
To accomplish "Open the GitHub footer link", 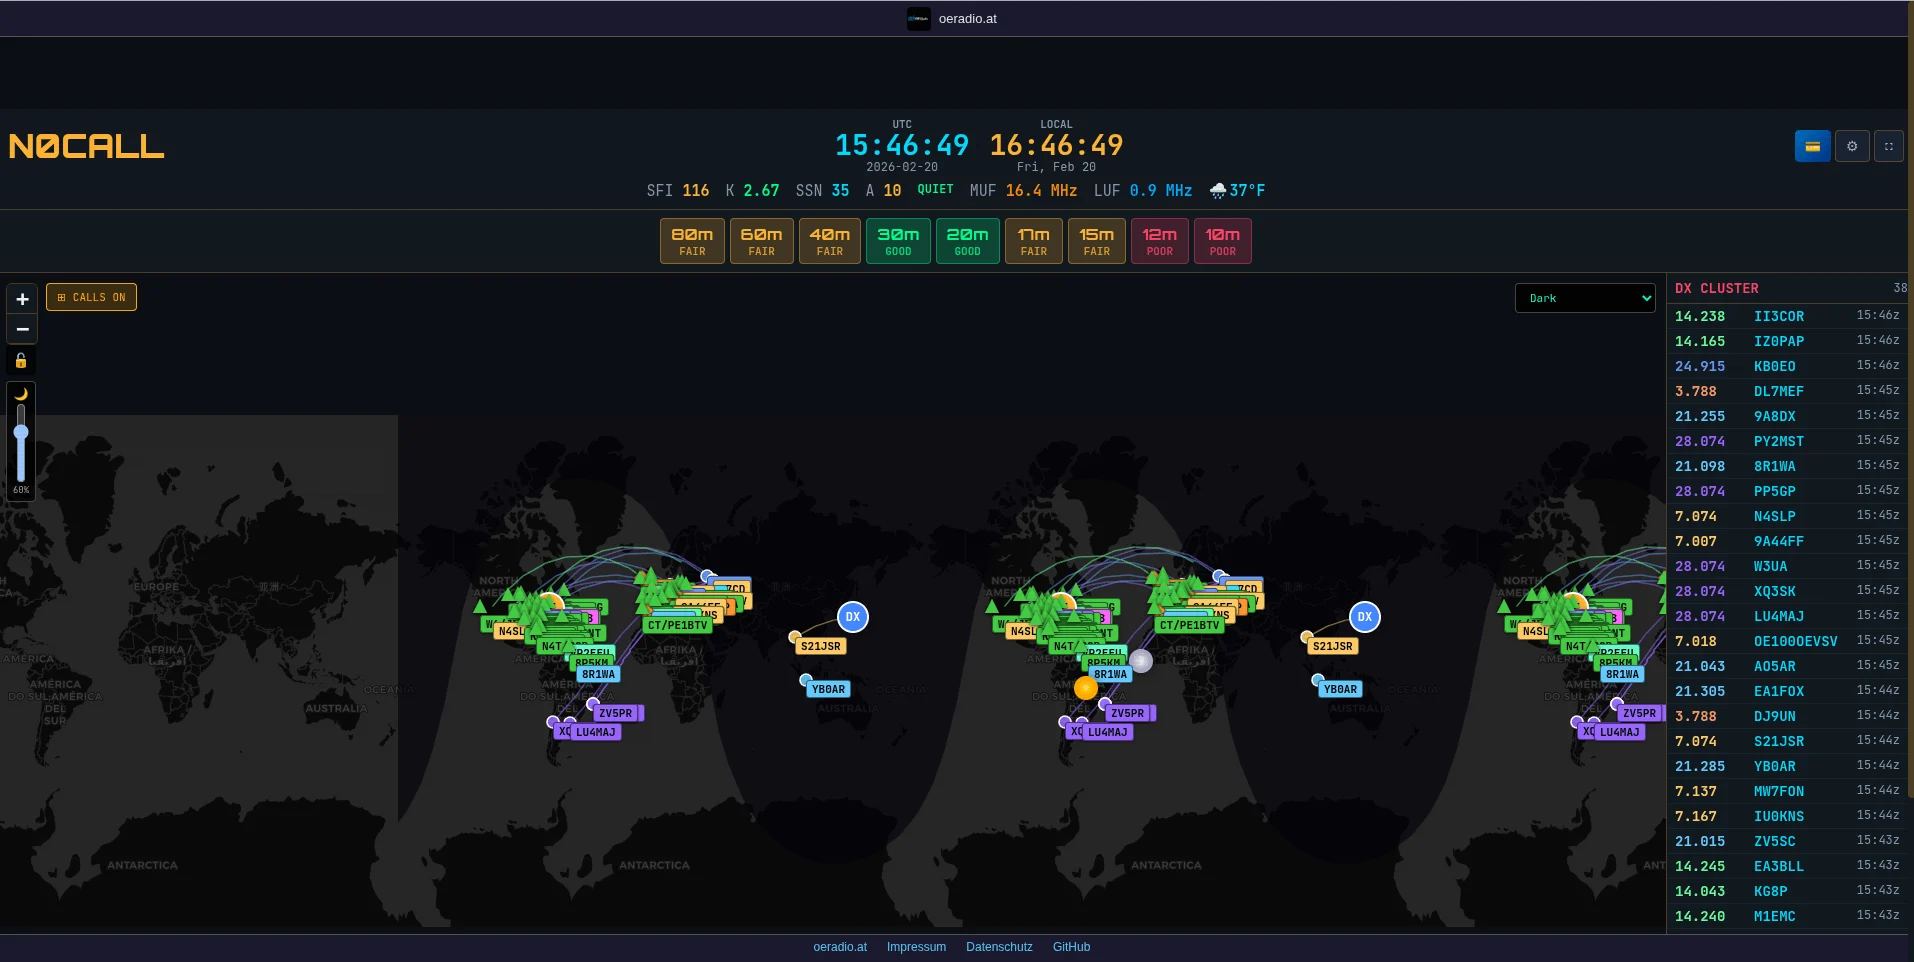I will click(1071, 947).
